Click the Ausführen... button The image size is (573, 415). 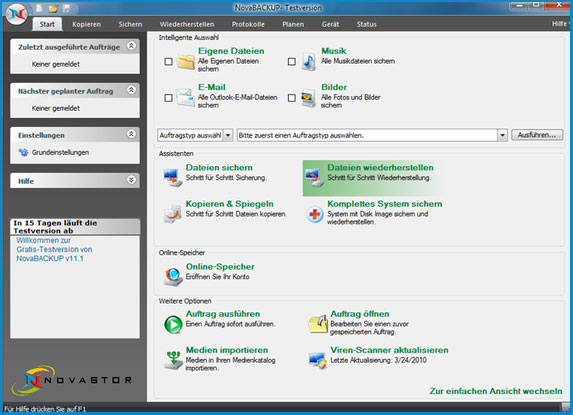(537, 135)
